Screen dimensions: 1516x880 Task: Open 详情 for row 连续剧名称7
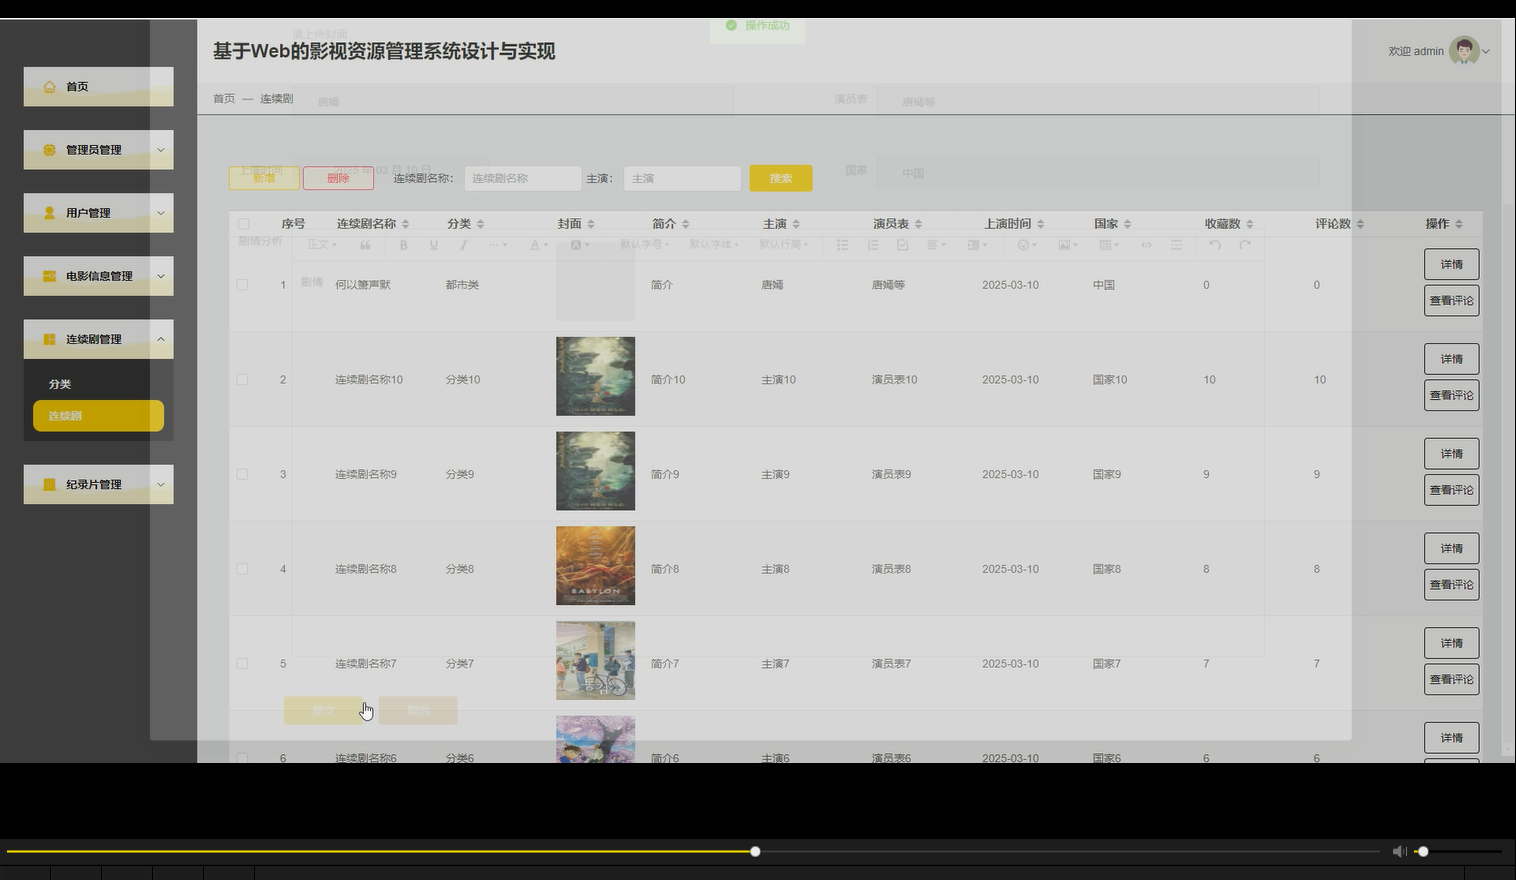point(1451,643)
